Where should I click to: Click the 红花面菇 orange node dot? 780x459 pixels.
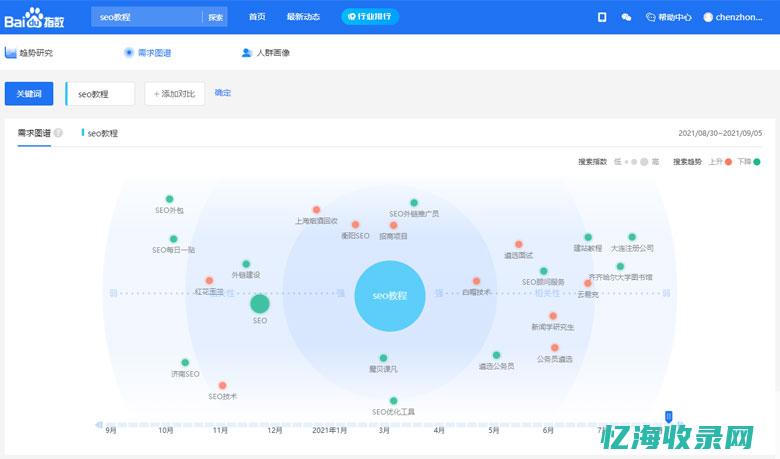tap(209, 280)
